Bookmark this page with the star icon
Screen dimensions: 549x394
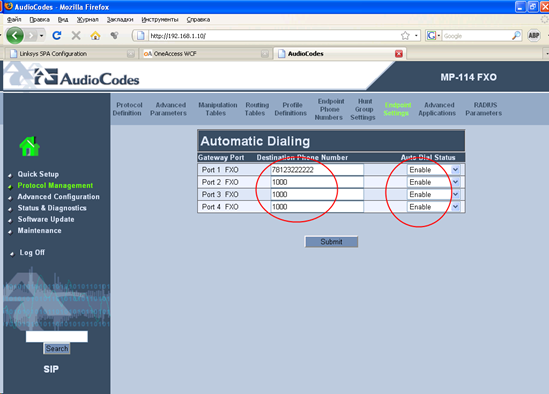(405, 35)
